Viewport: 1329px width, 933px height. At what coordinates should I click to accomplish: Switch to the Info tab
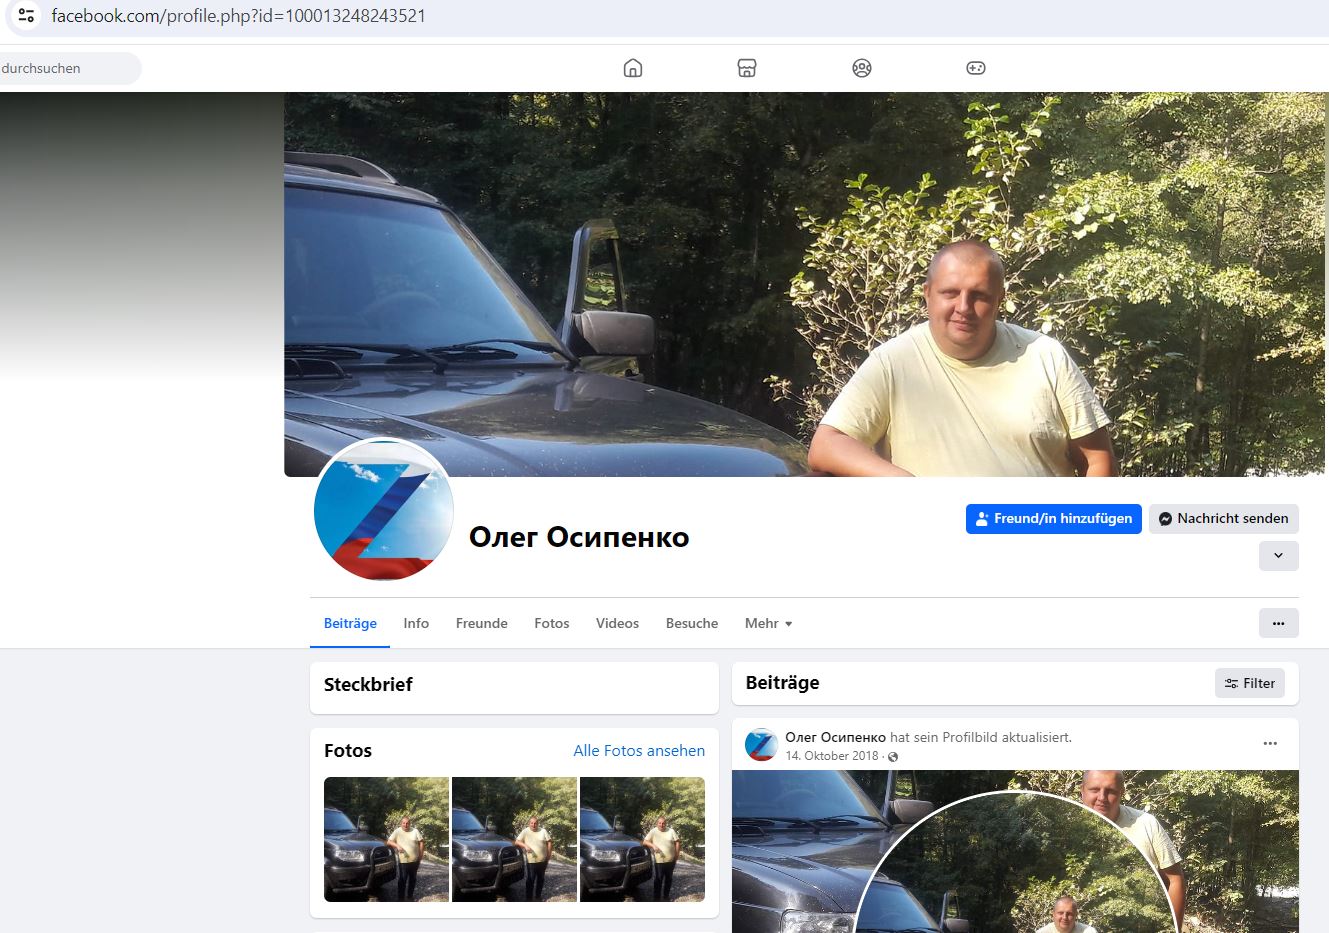coord(416,623)
